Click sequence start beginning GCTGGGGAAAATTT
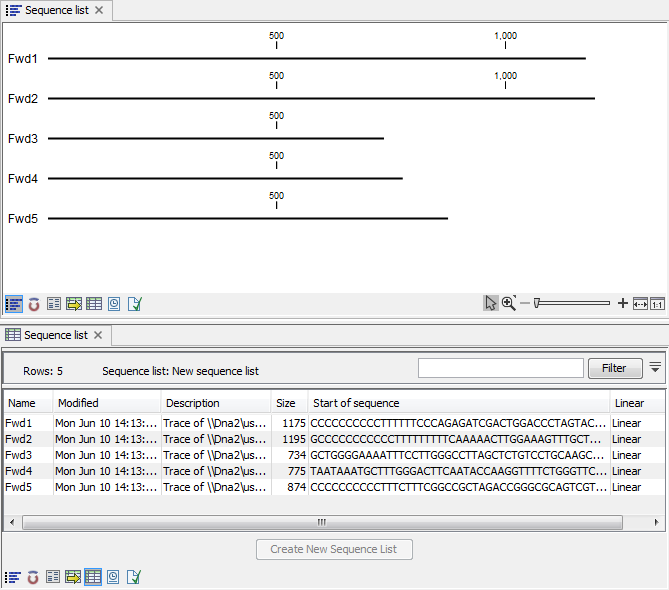The width and height of the screenshot is (669, 590). click(457, 455)
